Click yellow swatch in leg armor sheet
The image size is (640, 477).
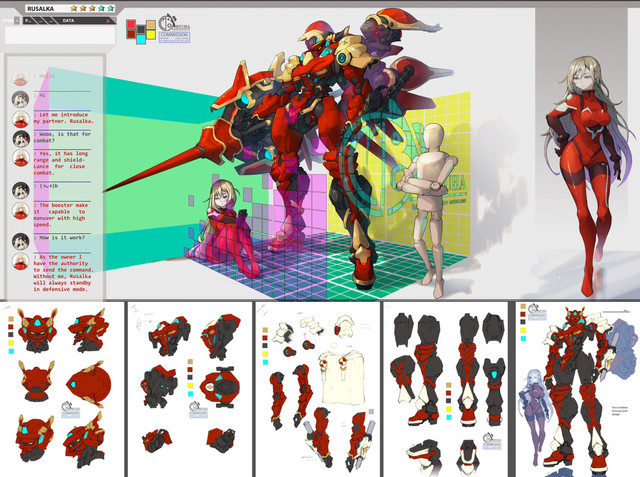[449, 409]
